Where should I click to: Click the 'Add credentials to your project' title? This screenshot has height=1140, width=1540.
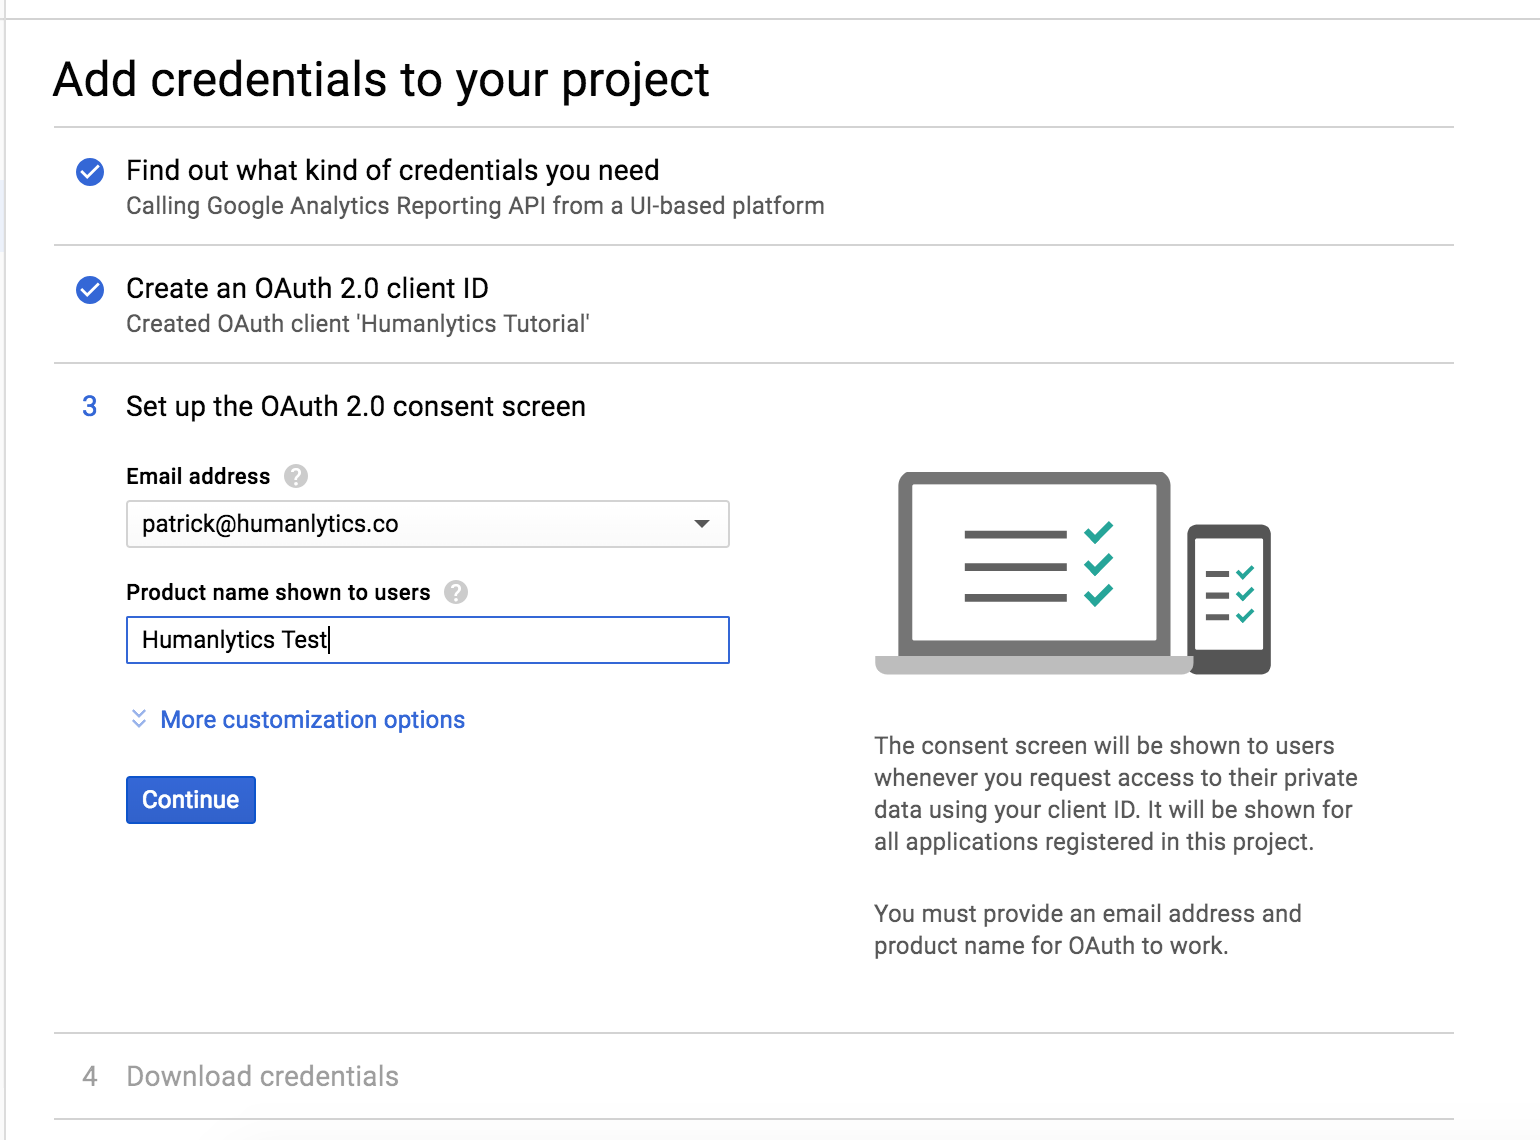[x=381, y=80]
